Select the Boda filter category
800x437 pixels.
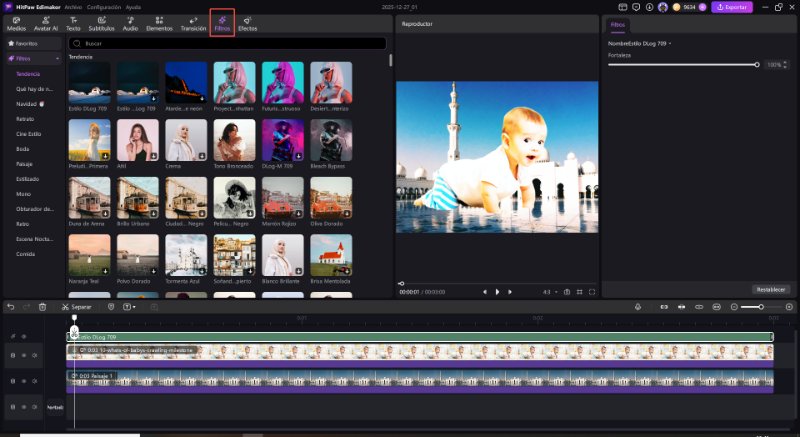click(x=22, y=149)
